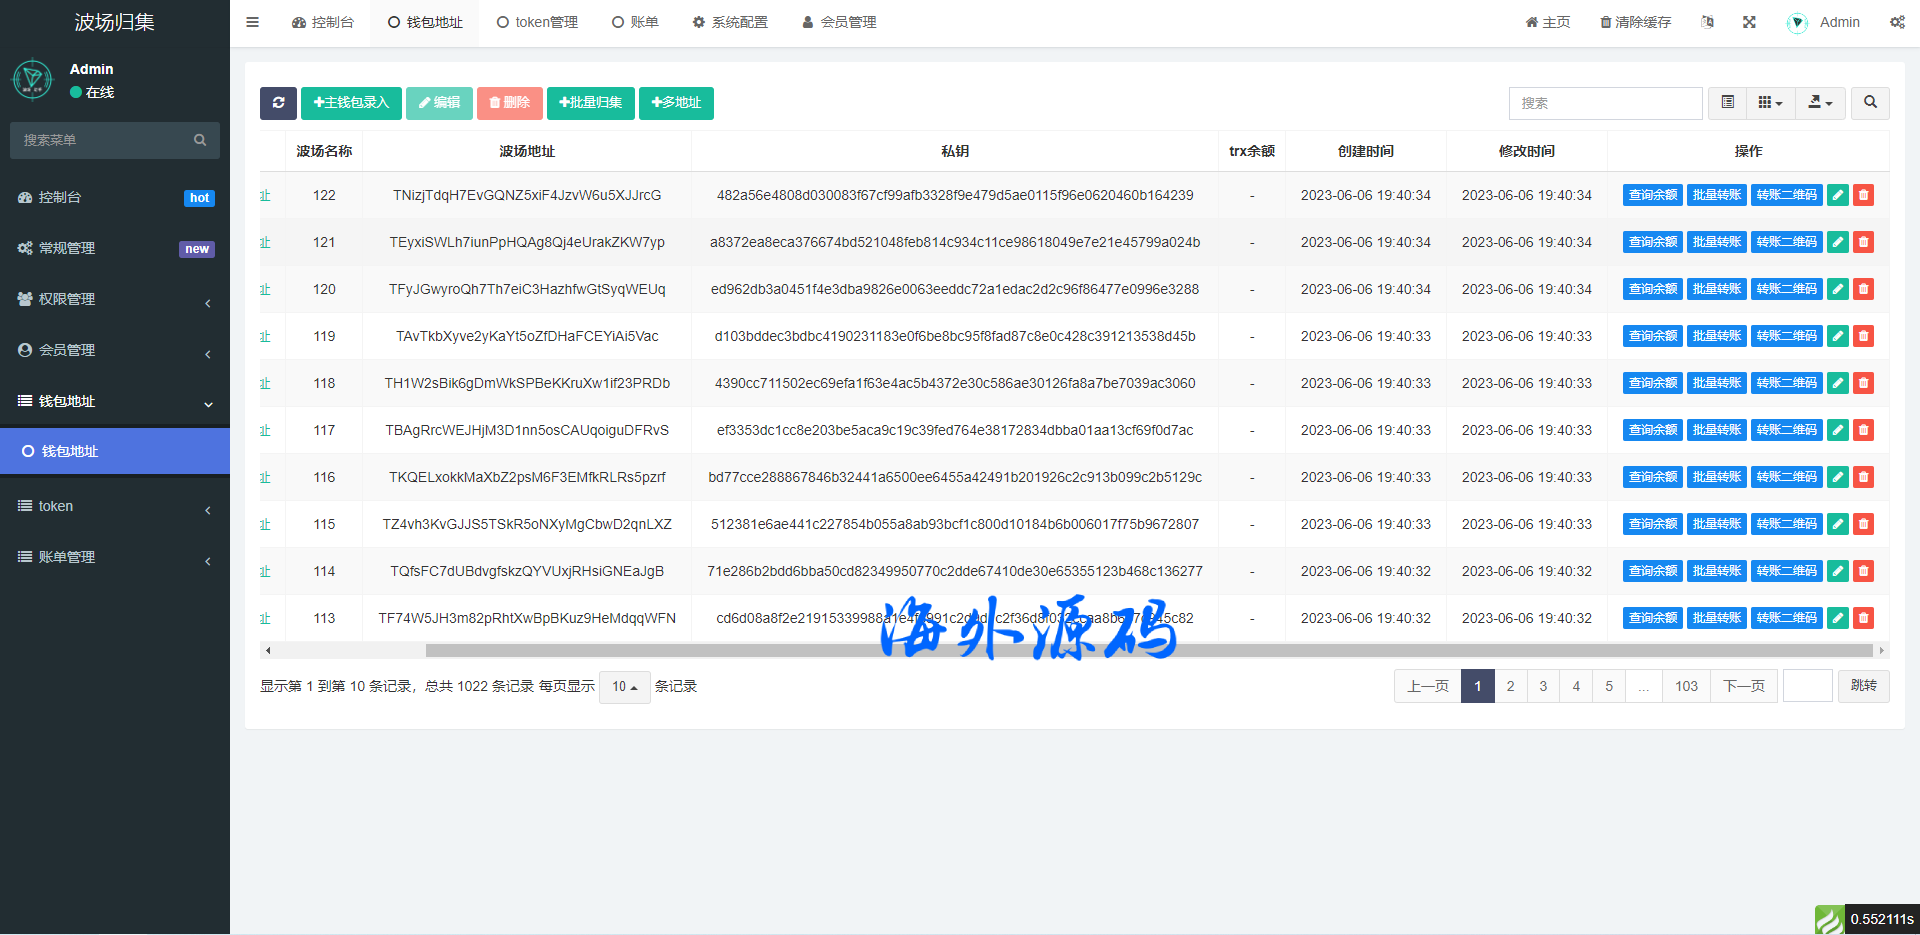Click the magnifier advanced search button

coord(1870,103)
